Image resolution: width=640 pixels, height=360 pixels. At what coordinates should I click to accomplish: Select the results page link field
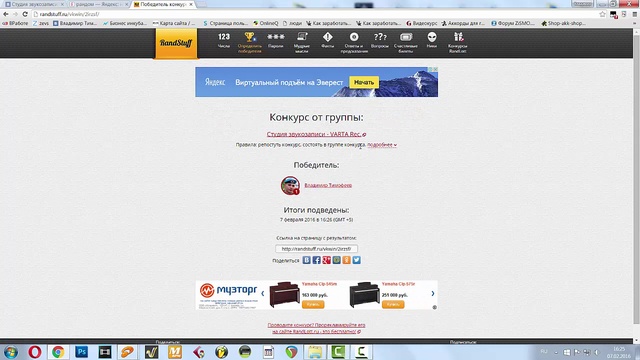coord(316,249)
